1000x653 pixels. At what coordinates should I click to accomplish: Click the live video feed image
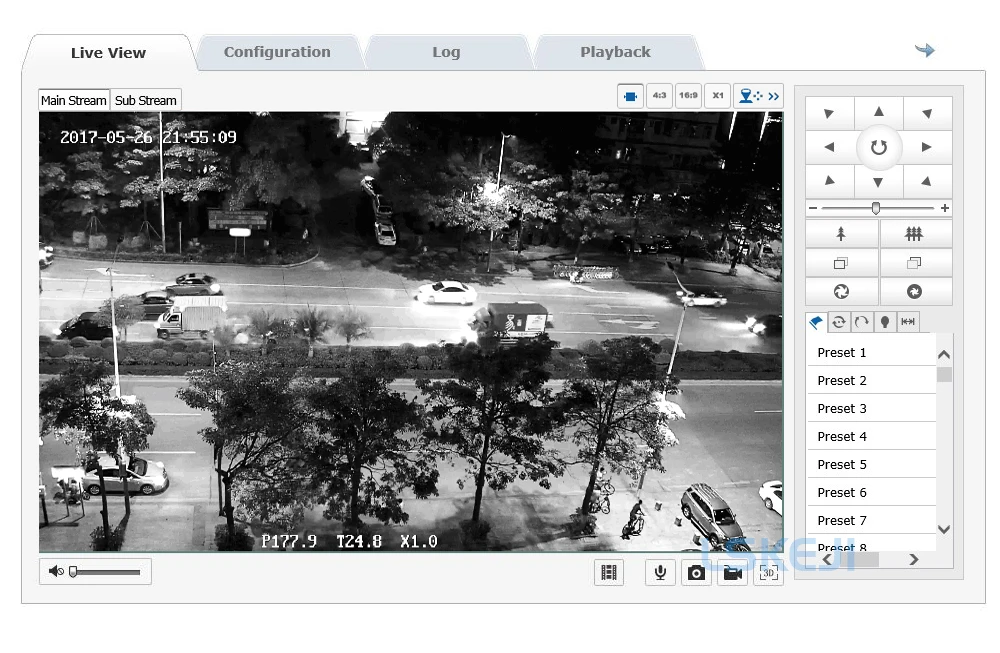411,332
